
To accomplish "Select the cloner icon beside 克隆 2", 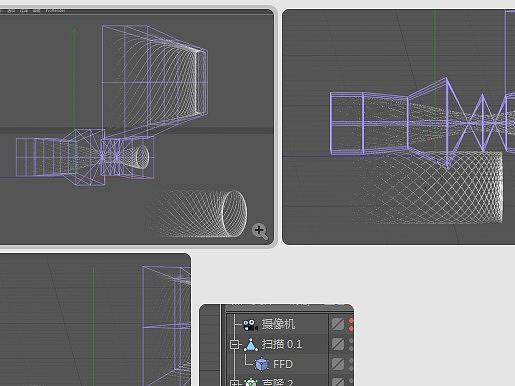I will pyautogui.click(x=251, y=382).
